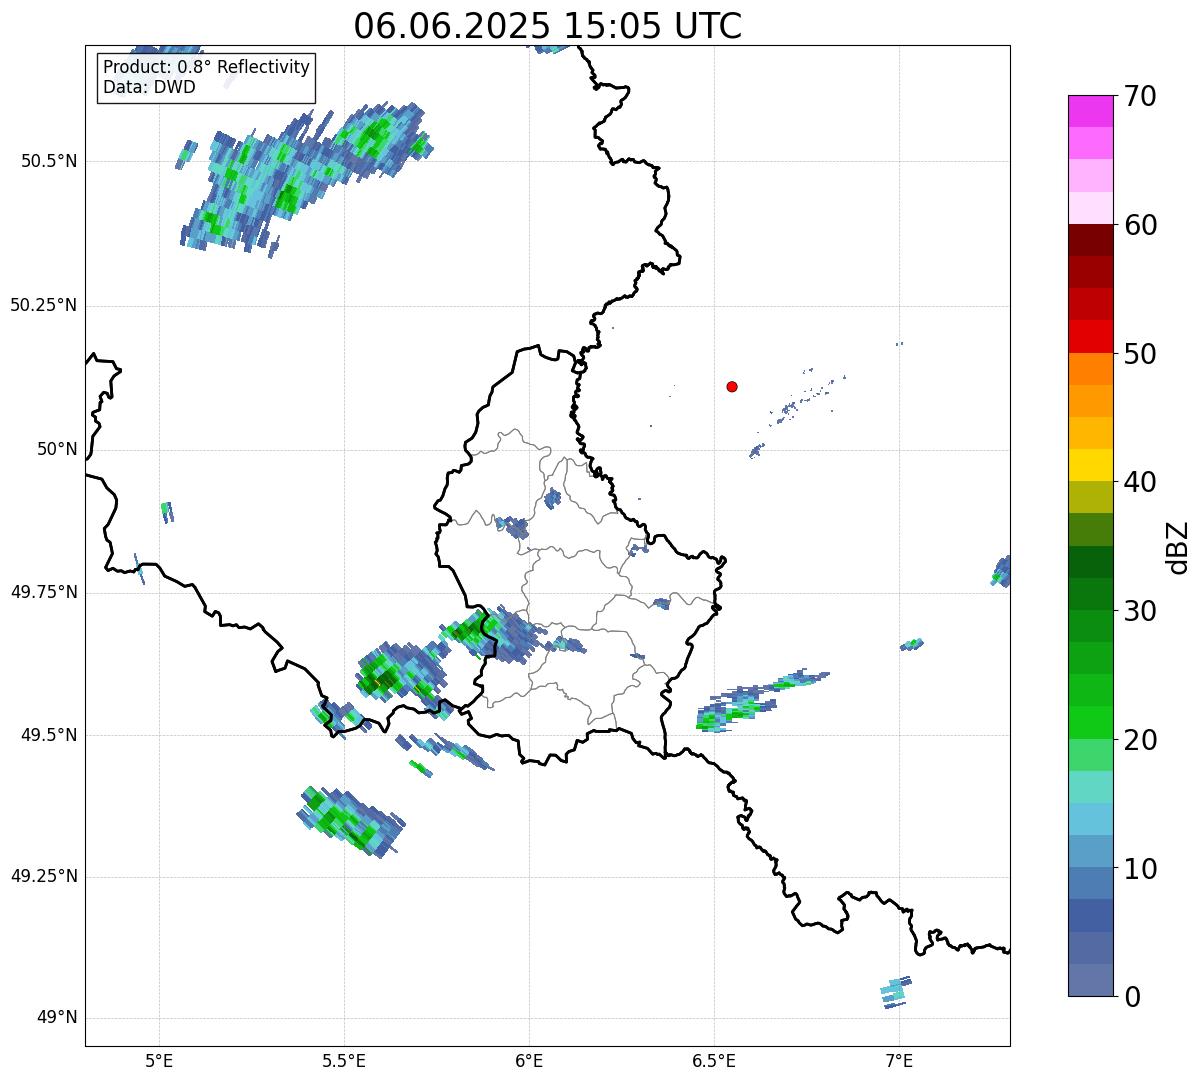Click the dark maroon colorbar segment below 60
The image size is (1202, 1081).
[x=1091, y=240]
